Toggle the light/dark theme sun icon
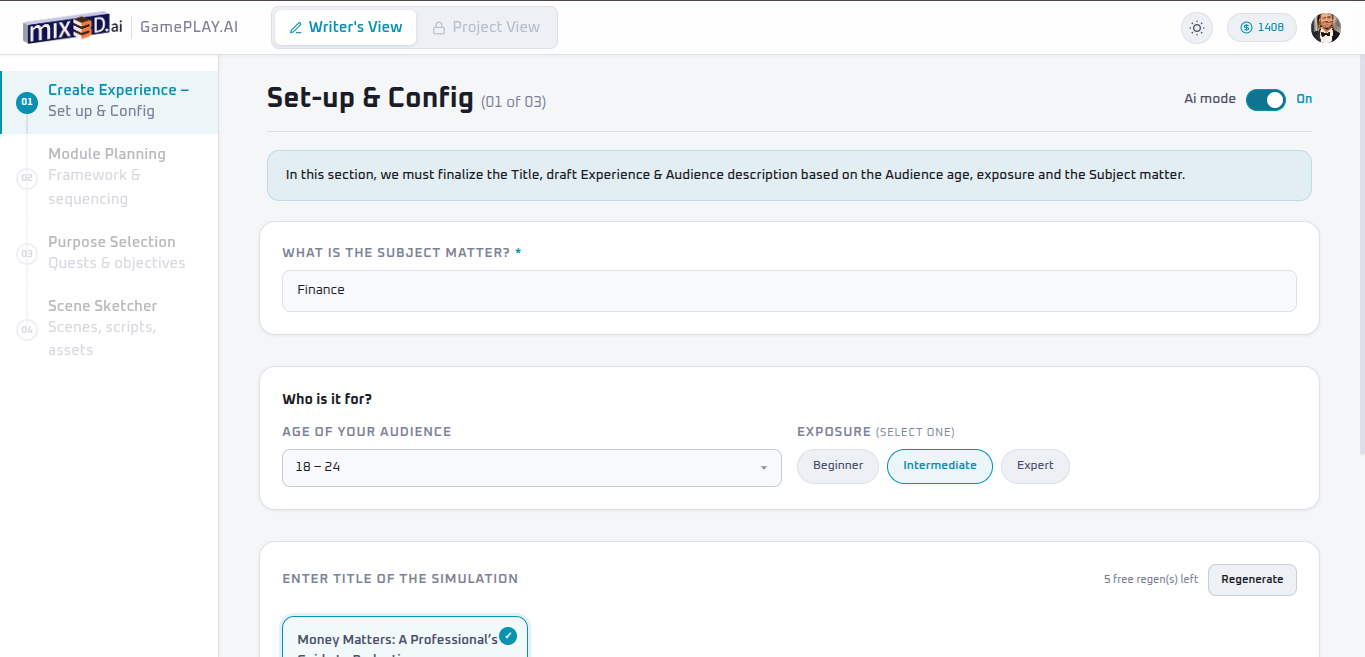This screenshot has height=657, width=1365. click(1196, 28)
